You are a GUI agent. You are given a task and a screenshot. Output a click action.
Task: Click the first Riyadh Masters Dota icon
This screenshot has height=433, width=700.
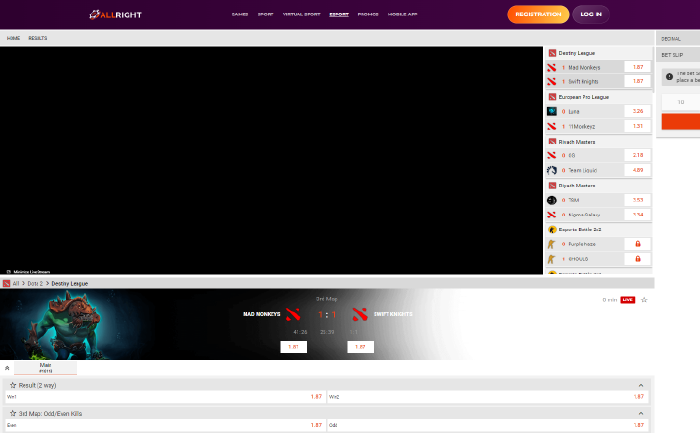click(552, 142)
